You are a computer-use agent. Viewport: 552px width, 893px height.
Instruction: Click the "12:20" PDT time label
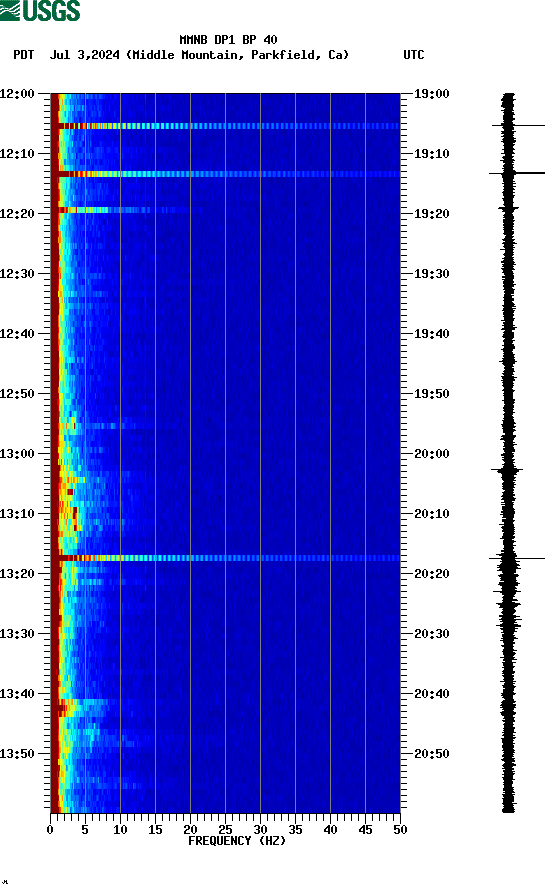[17, 214]
